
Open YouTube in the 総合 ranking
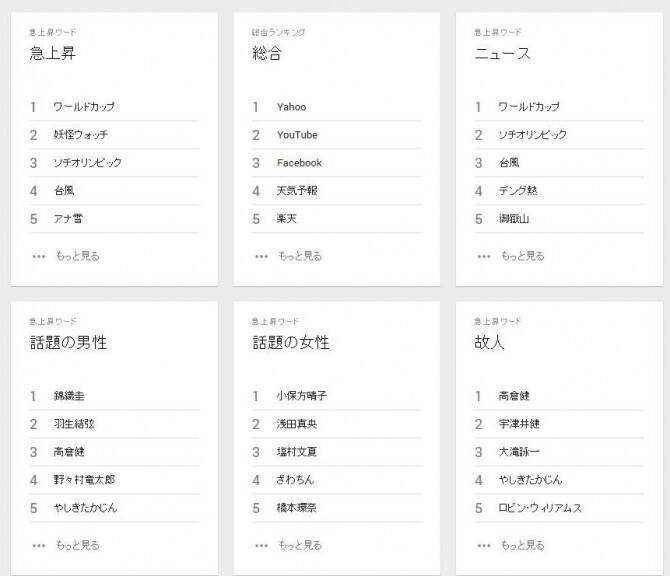pos(297,135)
